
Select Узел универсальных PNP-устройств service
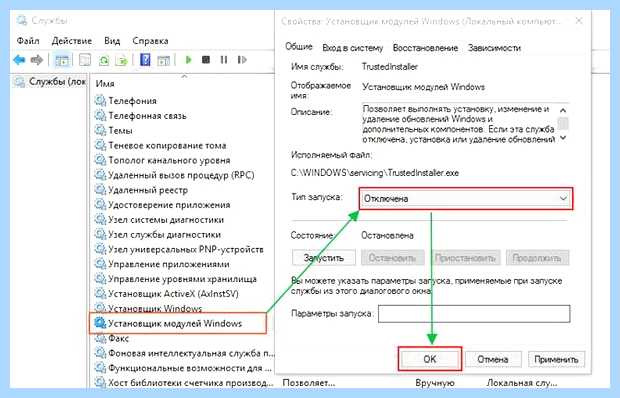click(x=186, y=249)
